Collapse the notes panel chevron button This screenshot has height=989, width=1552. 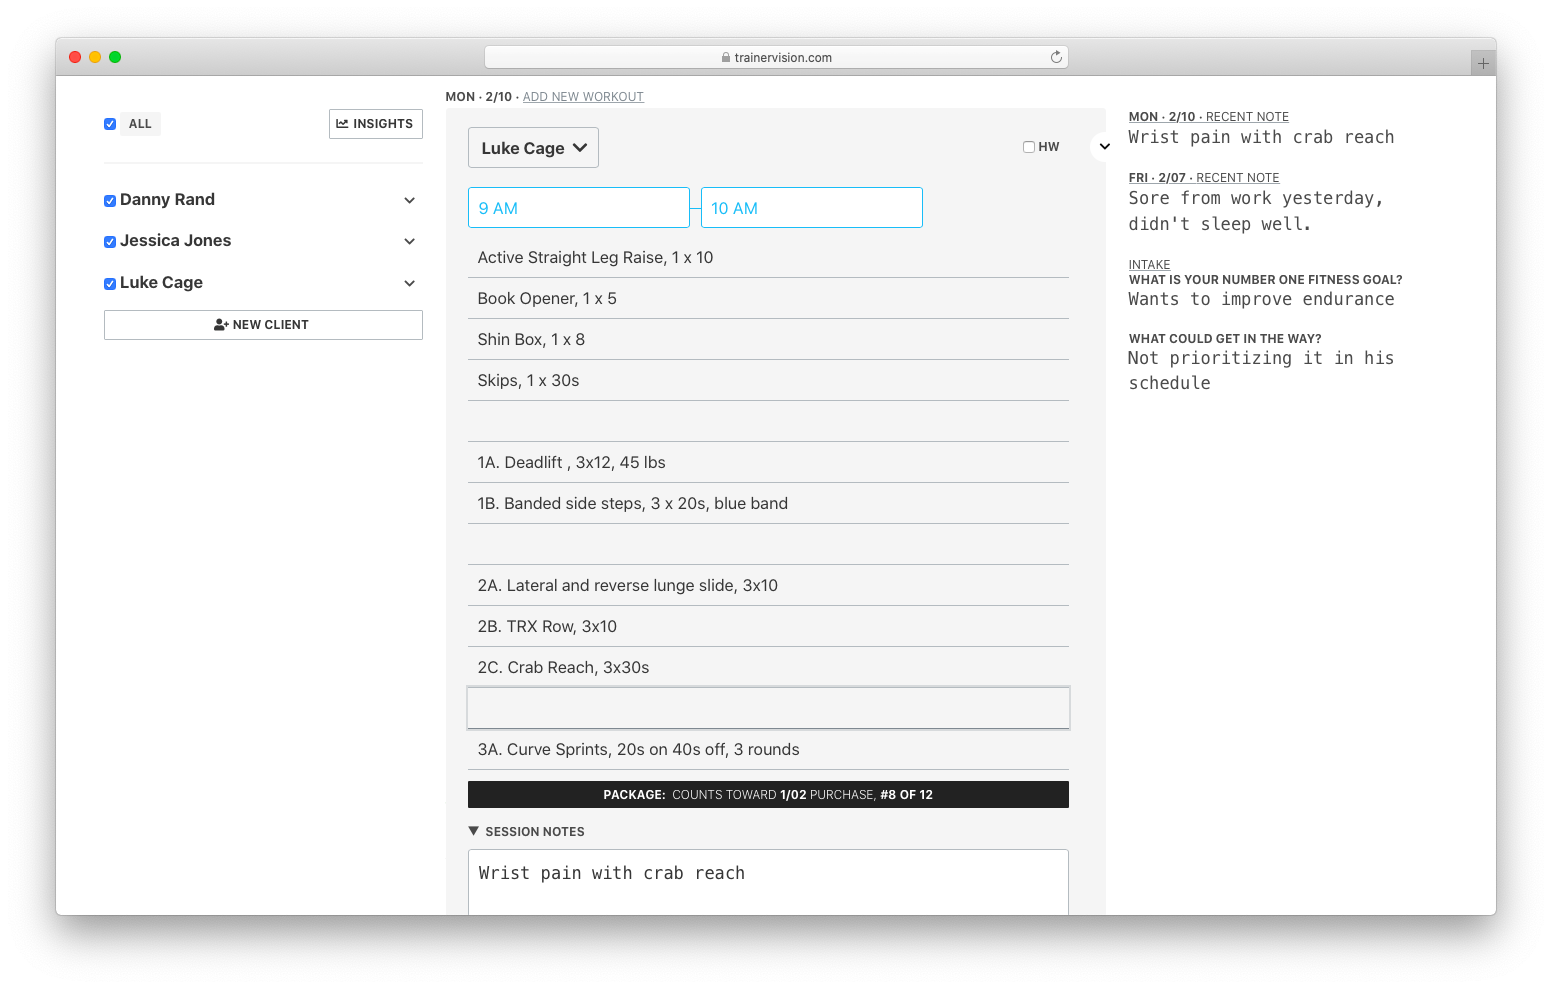(1104, 147)
